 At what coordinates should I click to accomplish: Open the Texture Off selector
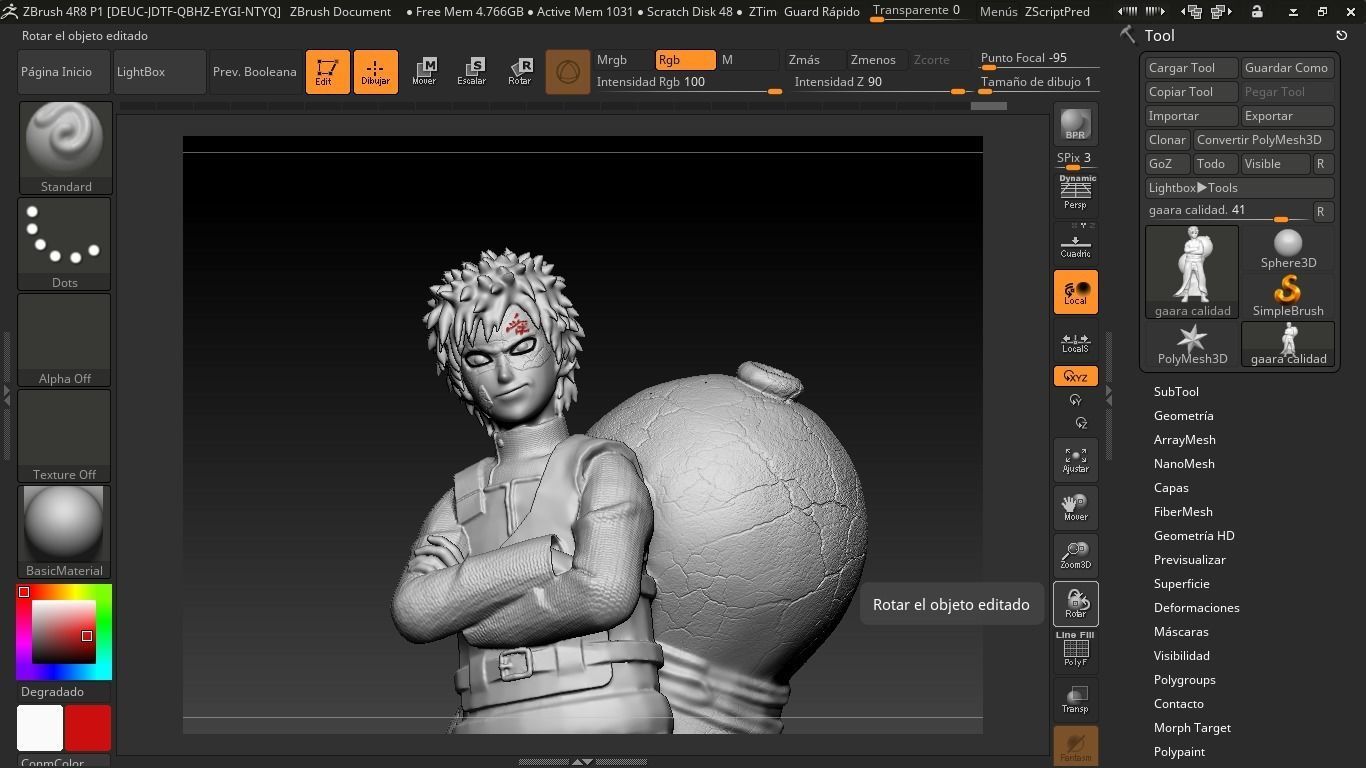click(x=65, y=436)
